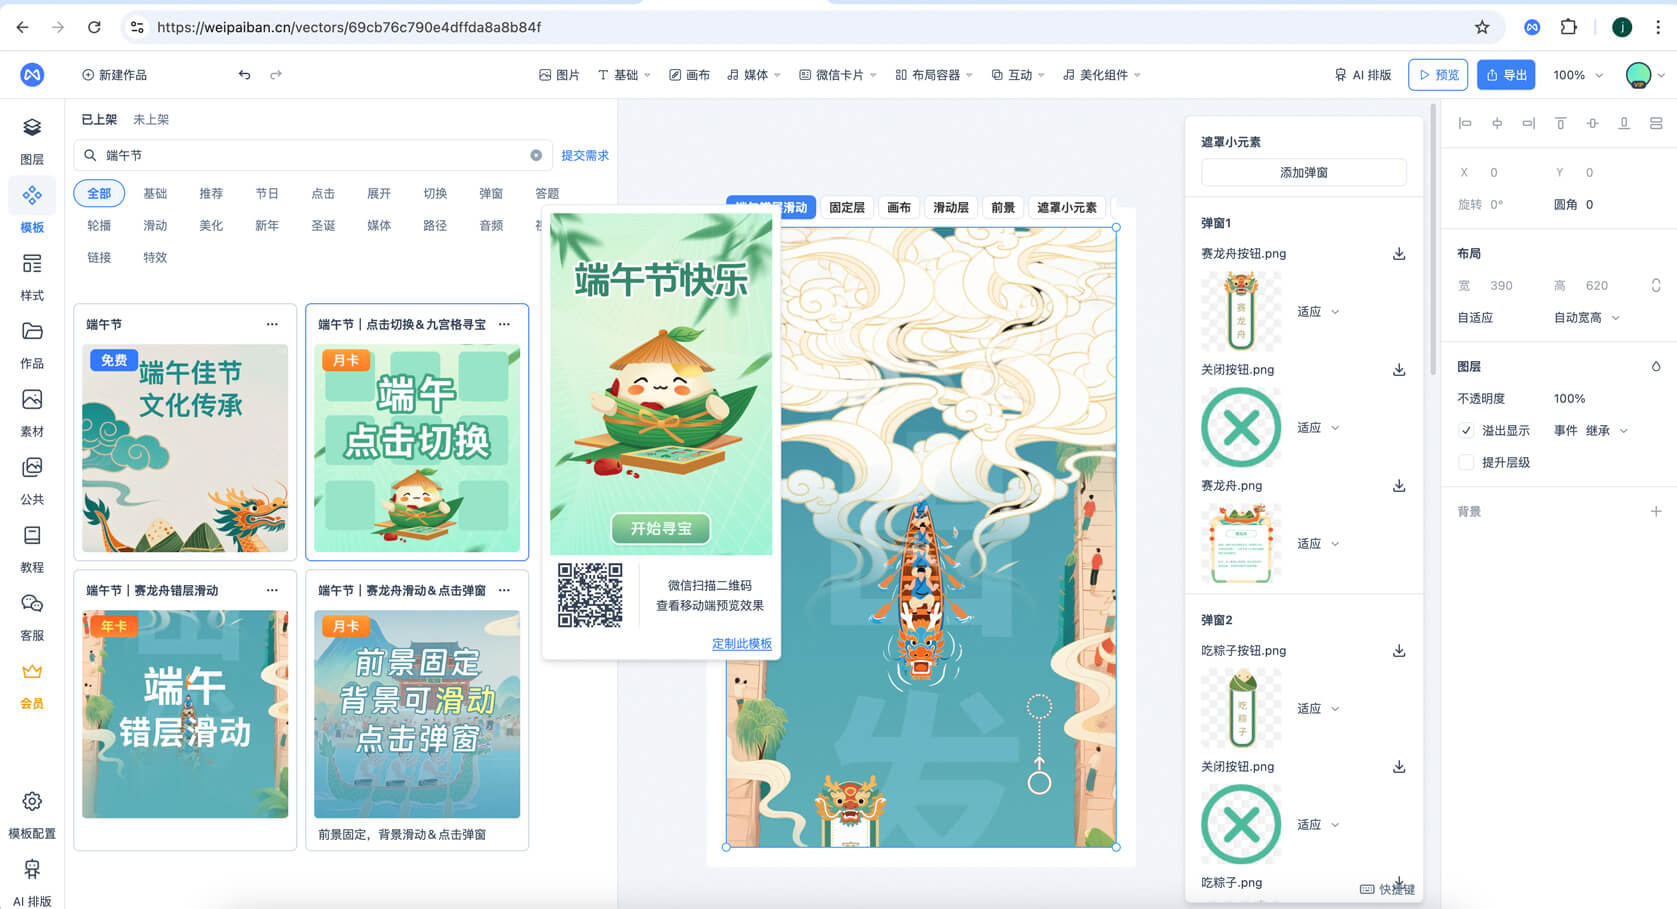Click the 定制此模板 link
The width and height of the screenshot is (1677, 909).
741,643
